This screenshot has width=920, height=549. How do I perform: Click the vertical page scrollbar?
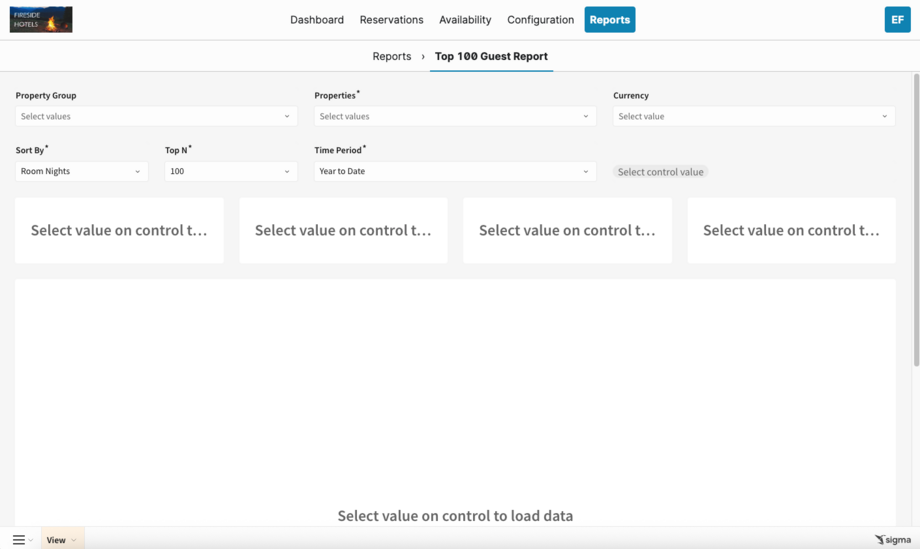[916, 220]
